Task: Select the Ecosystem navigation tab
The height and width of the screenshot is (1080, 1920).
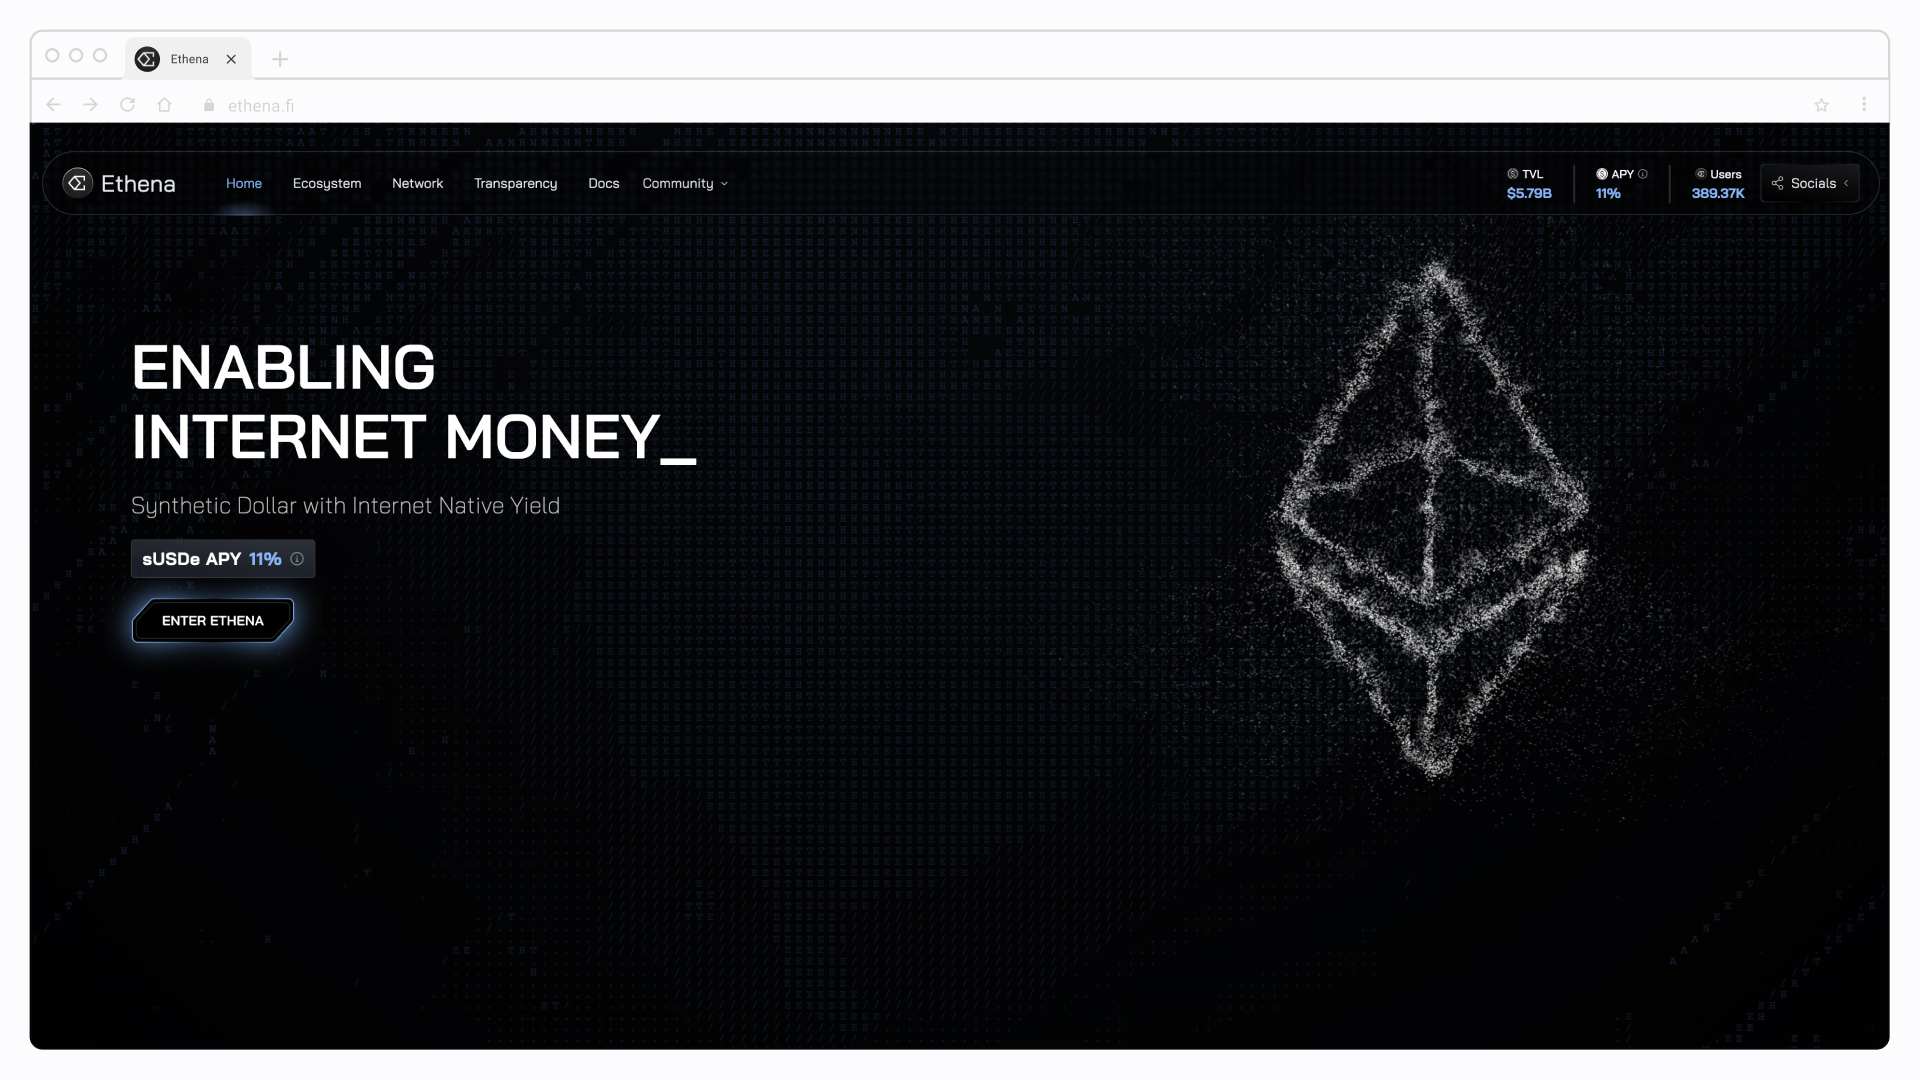Action: 326,182
